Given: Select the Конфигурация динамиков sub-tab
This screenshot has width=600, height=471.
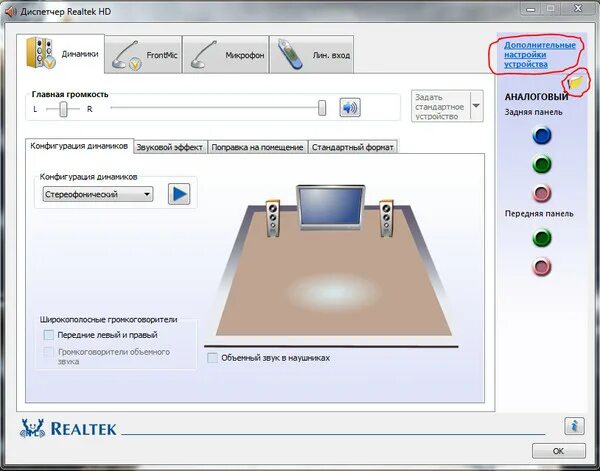Looking at the screenshot, I should 79,146.
